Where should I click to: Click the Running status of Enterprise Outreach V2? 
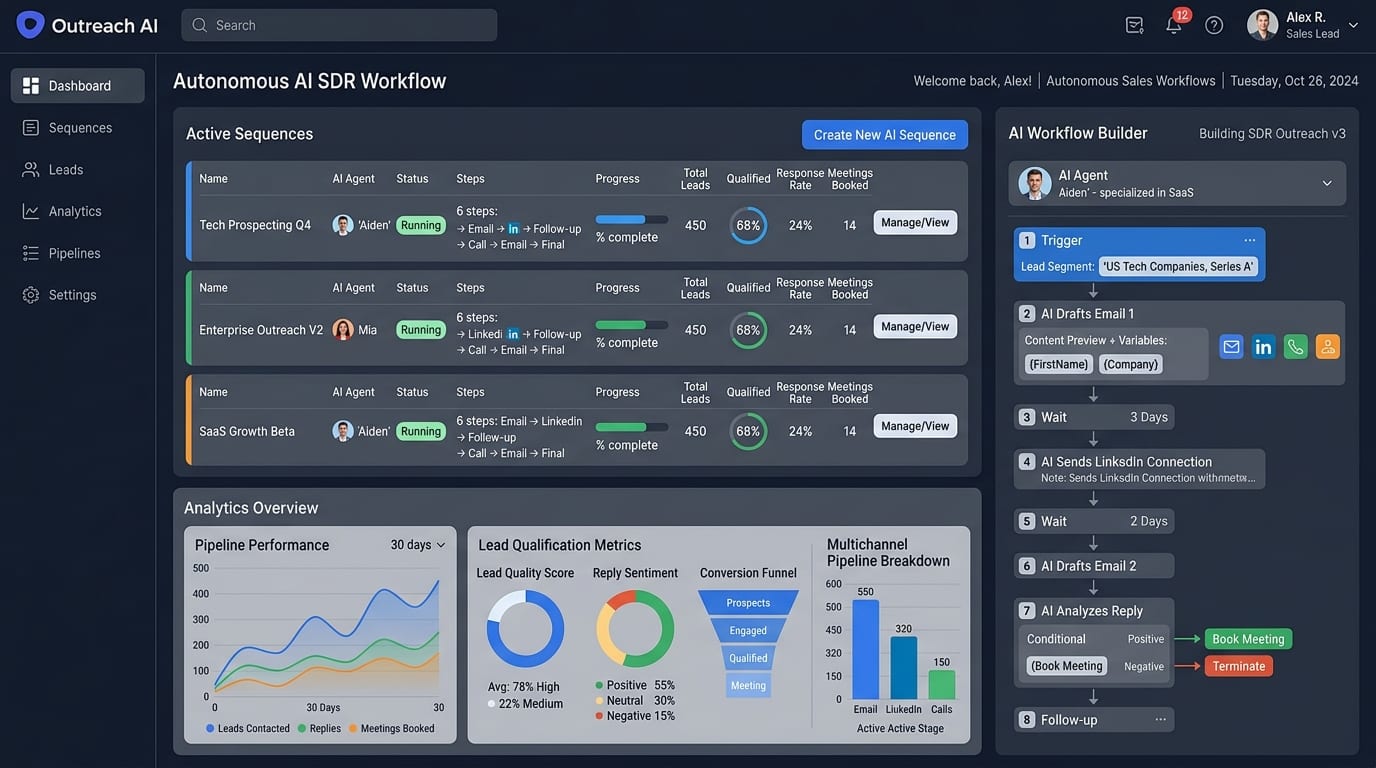click(421, 330)
